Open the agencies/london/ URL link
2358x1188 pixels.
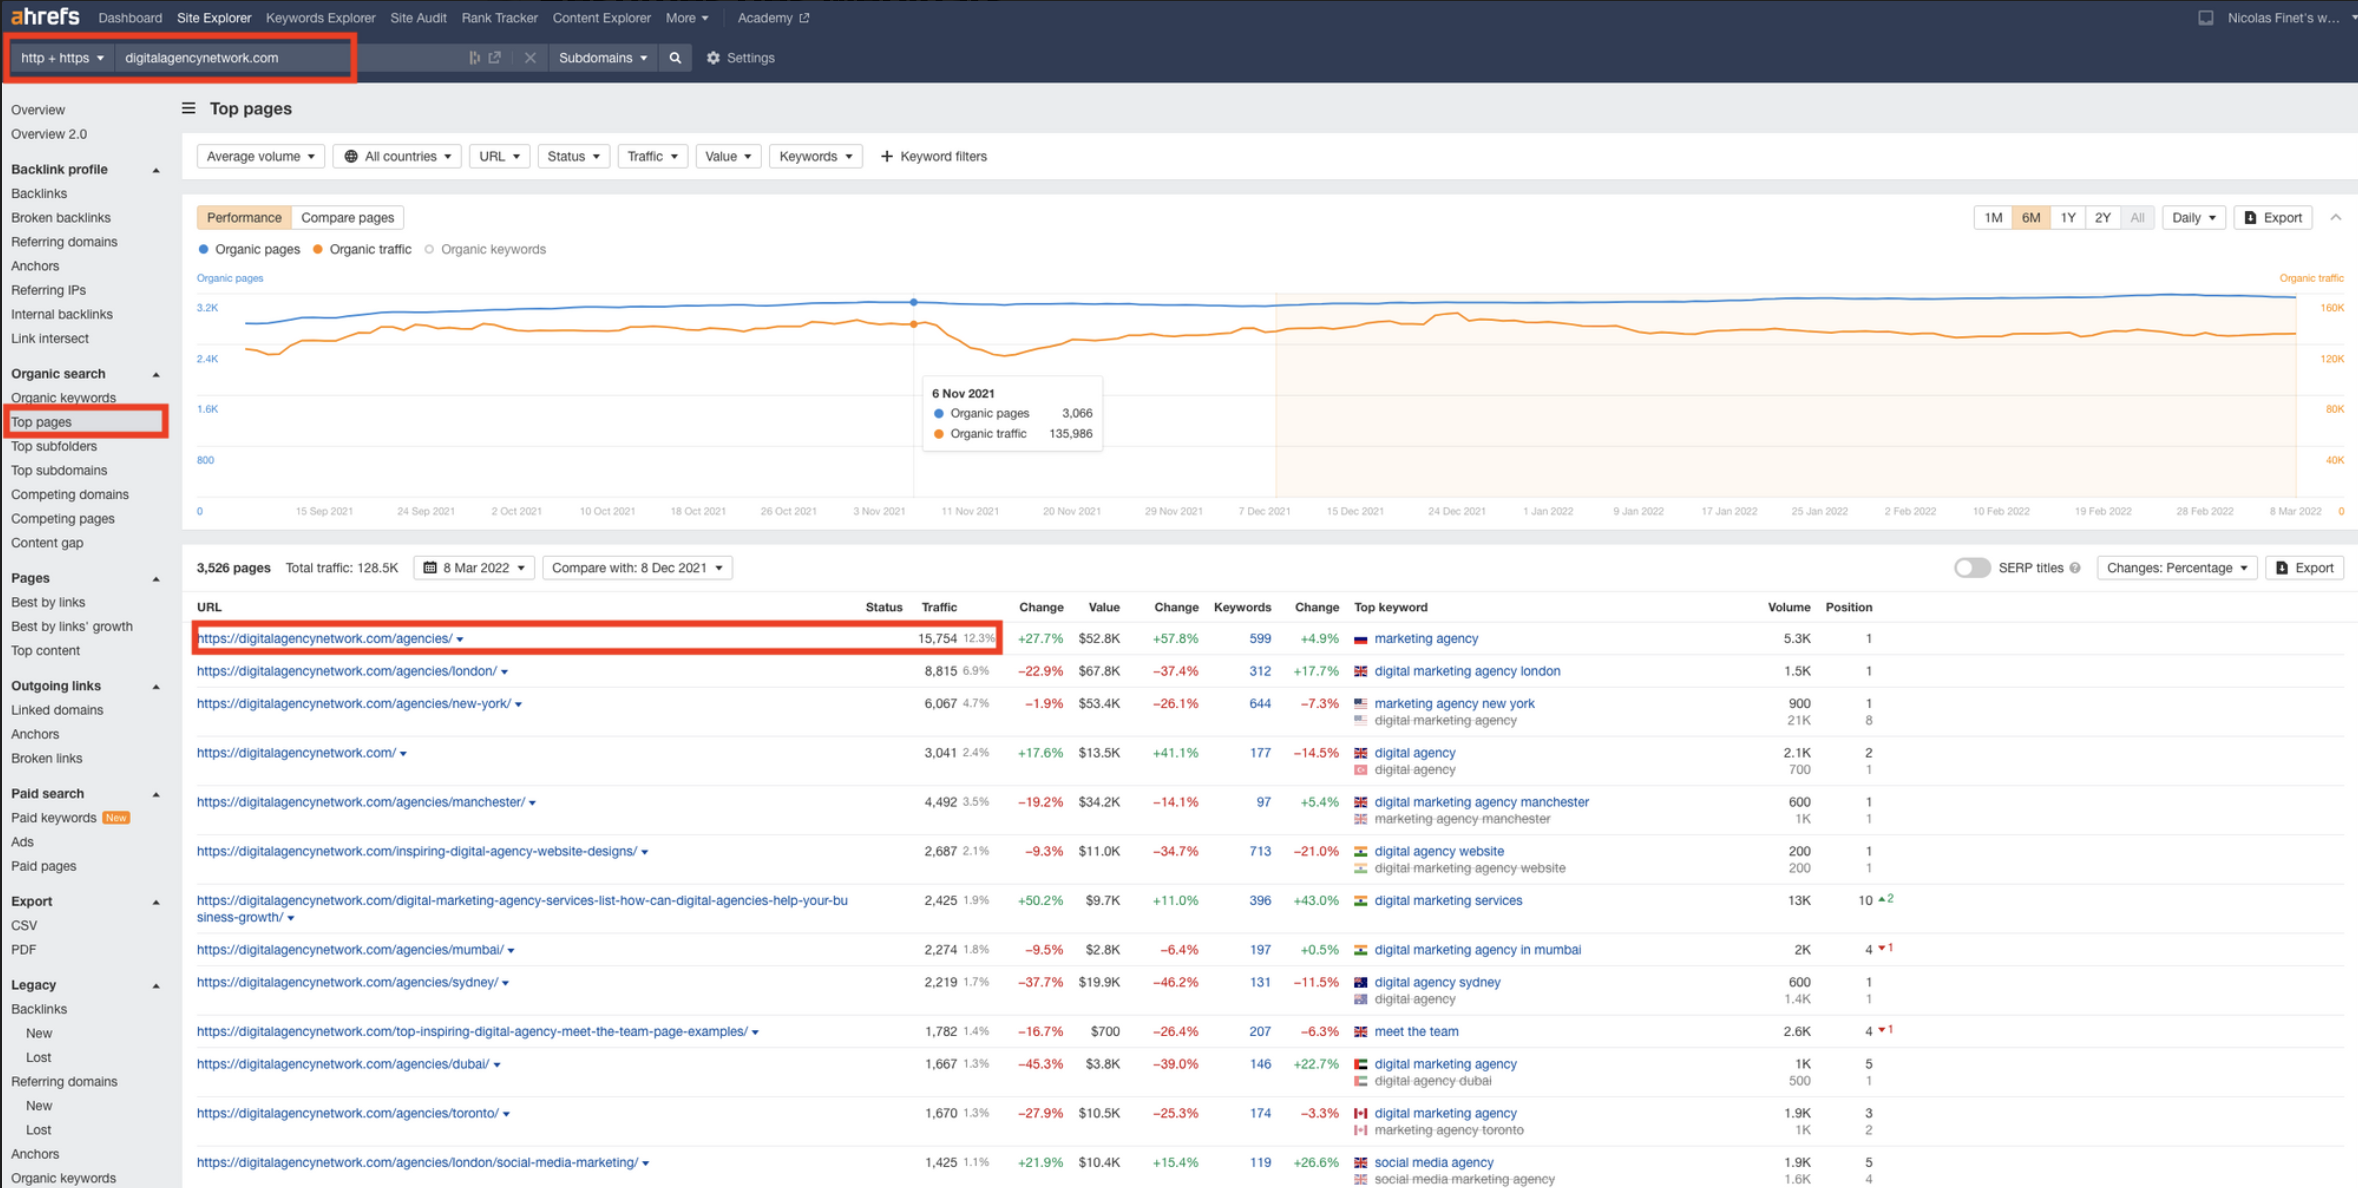[x=346, y=672]
